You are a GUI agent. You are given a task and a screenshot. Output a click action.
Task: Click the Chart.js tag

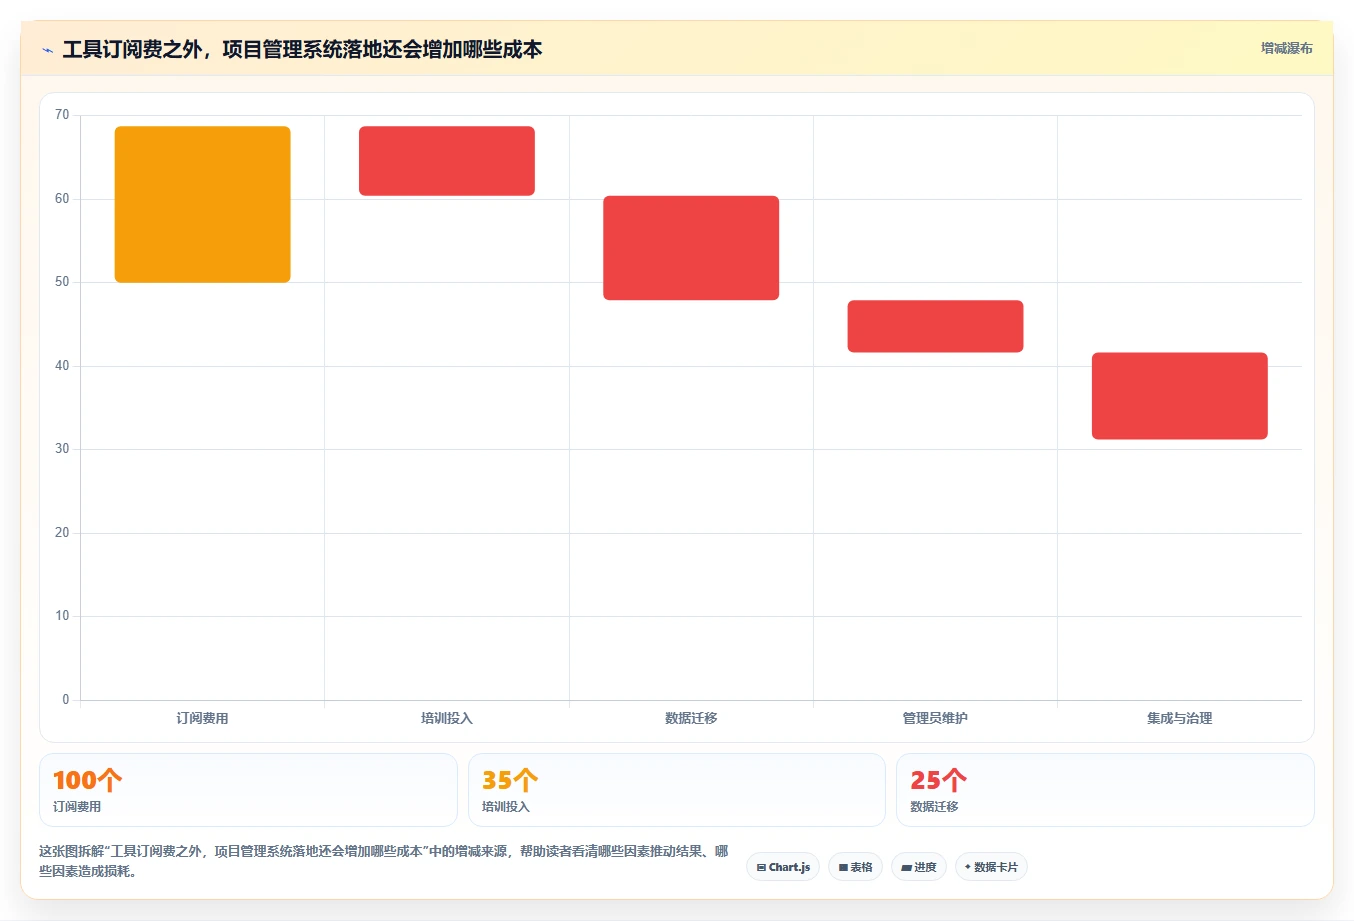783,867
